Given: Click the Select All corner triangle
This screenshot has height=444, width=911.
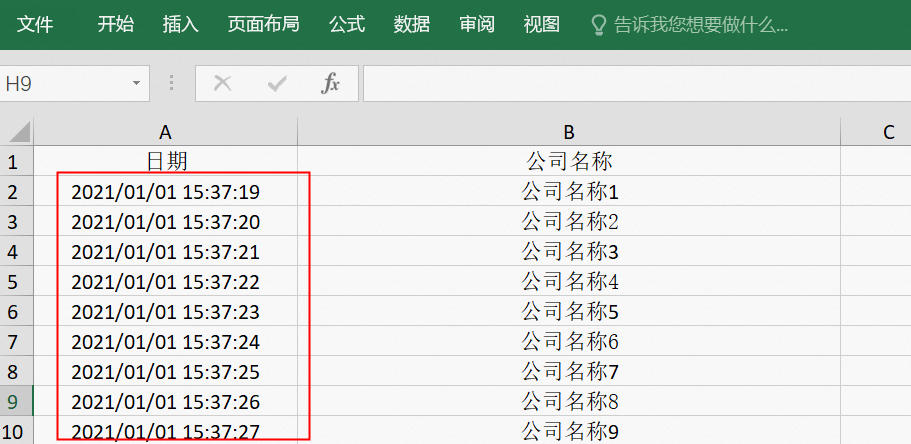Looking at the screenshot, I should [x=18, y=132].
